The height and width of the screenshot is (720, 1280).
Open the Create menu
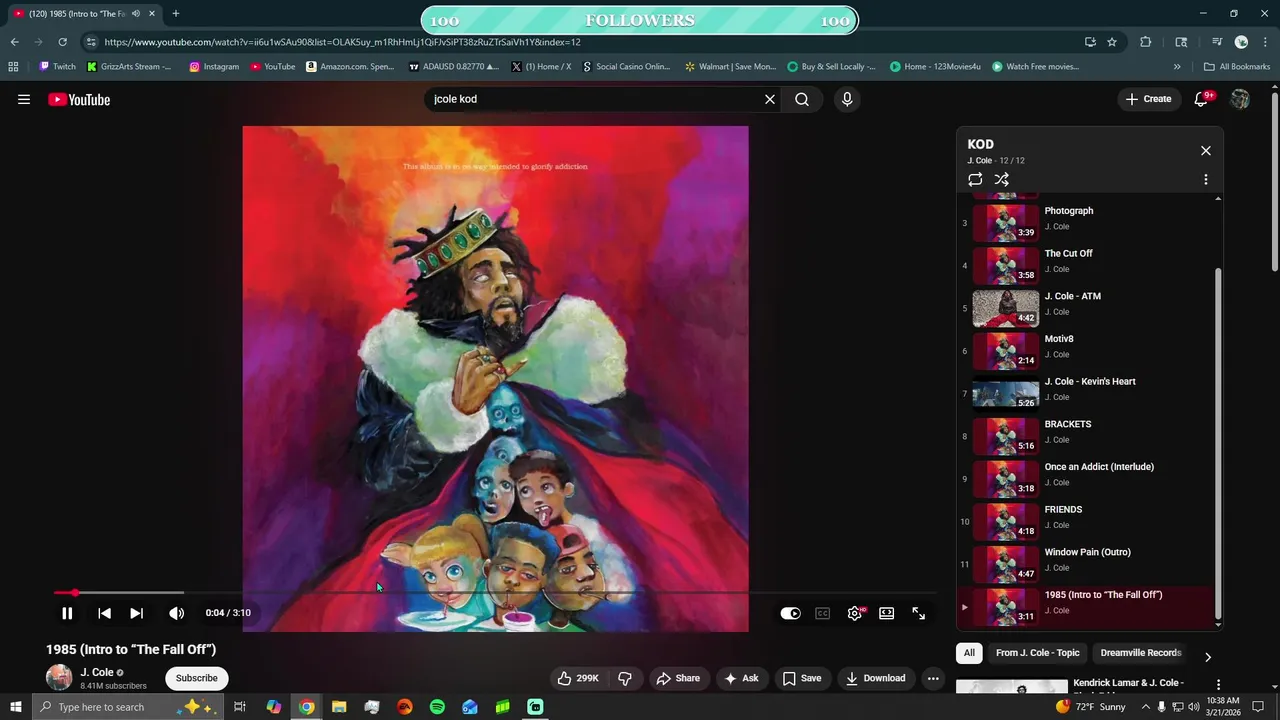coord(1148,99)
